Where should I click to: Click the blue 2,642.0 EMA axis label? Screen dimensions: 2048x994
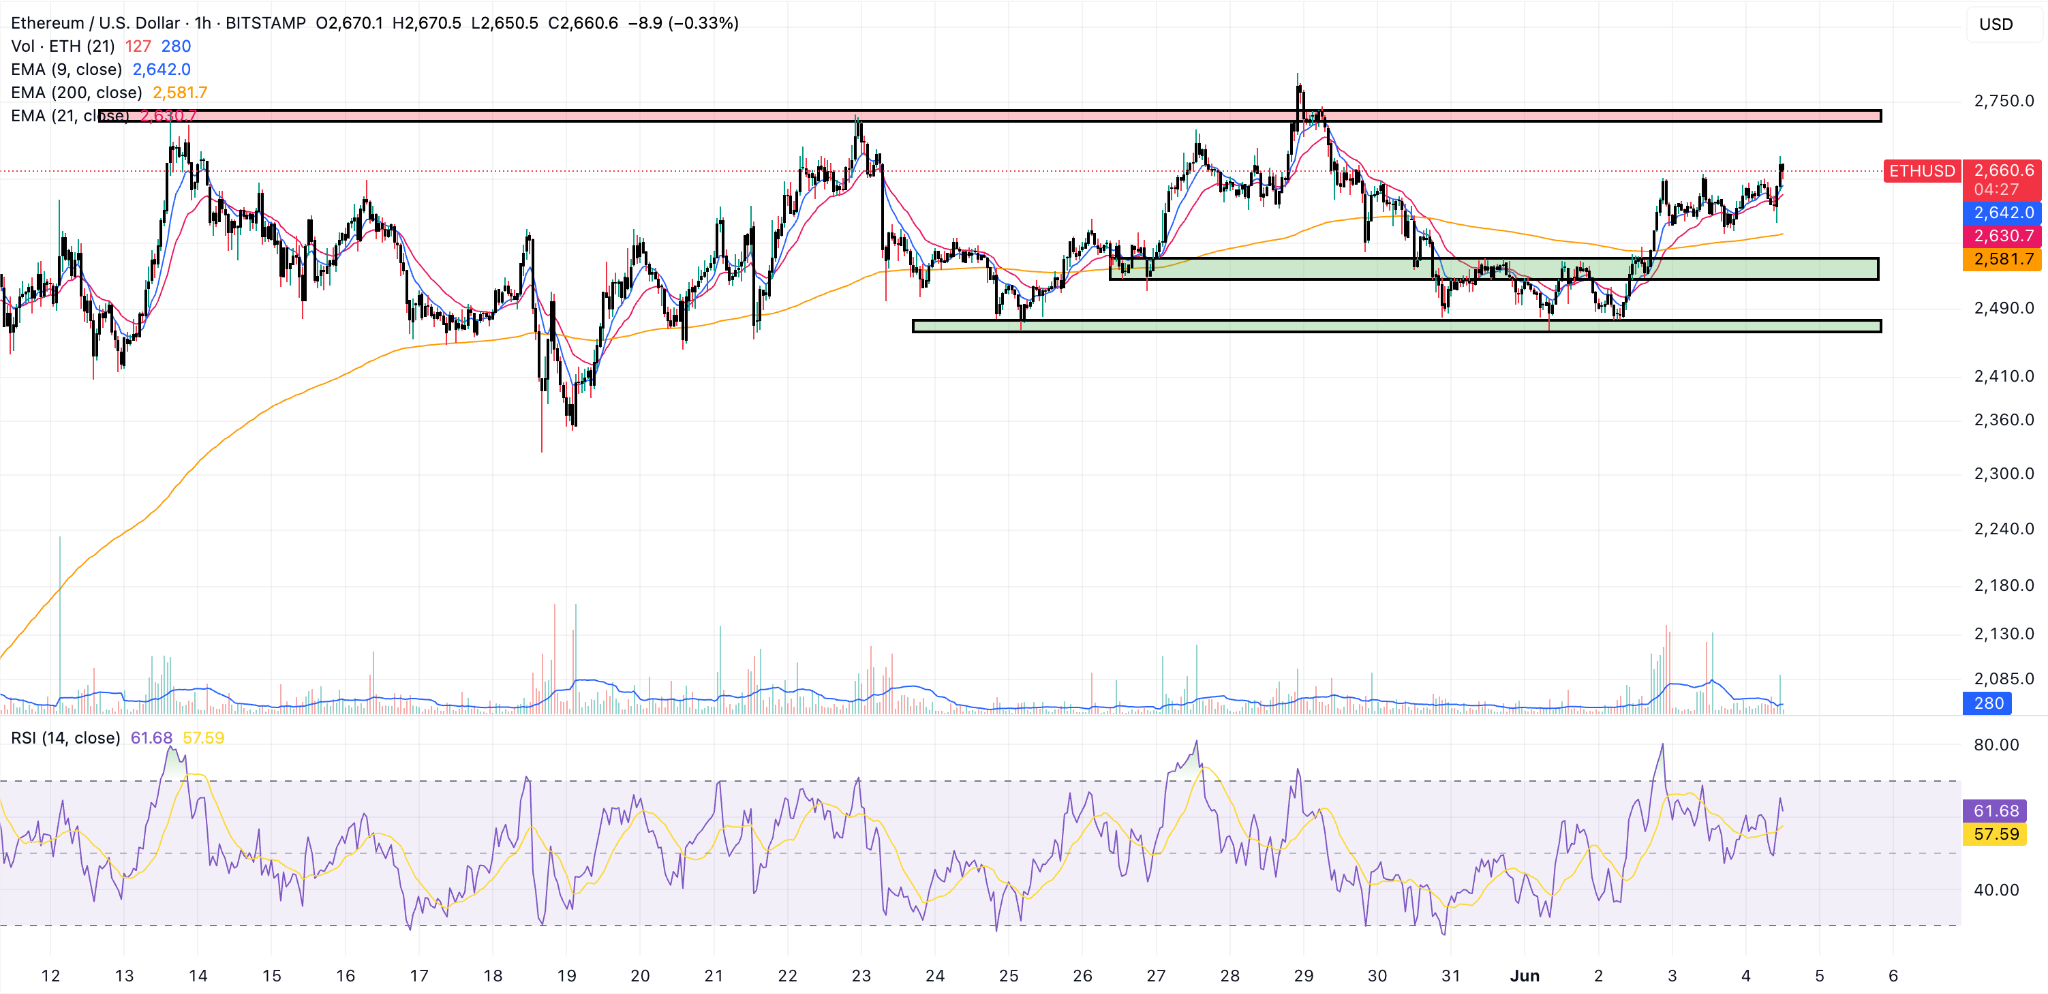pyautogui.click(x=2003, y=212)
